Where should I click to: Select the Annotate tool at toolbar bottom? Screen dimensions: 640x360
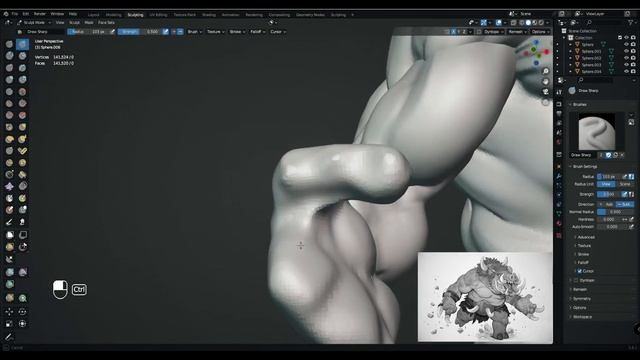coord(9,337)
